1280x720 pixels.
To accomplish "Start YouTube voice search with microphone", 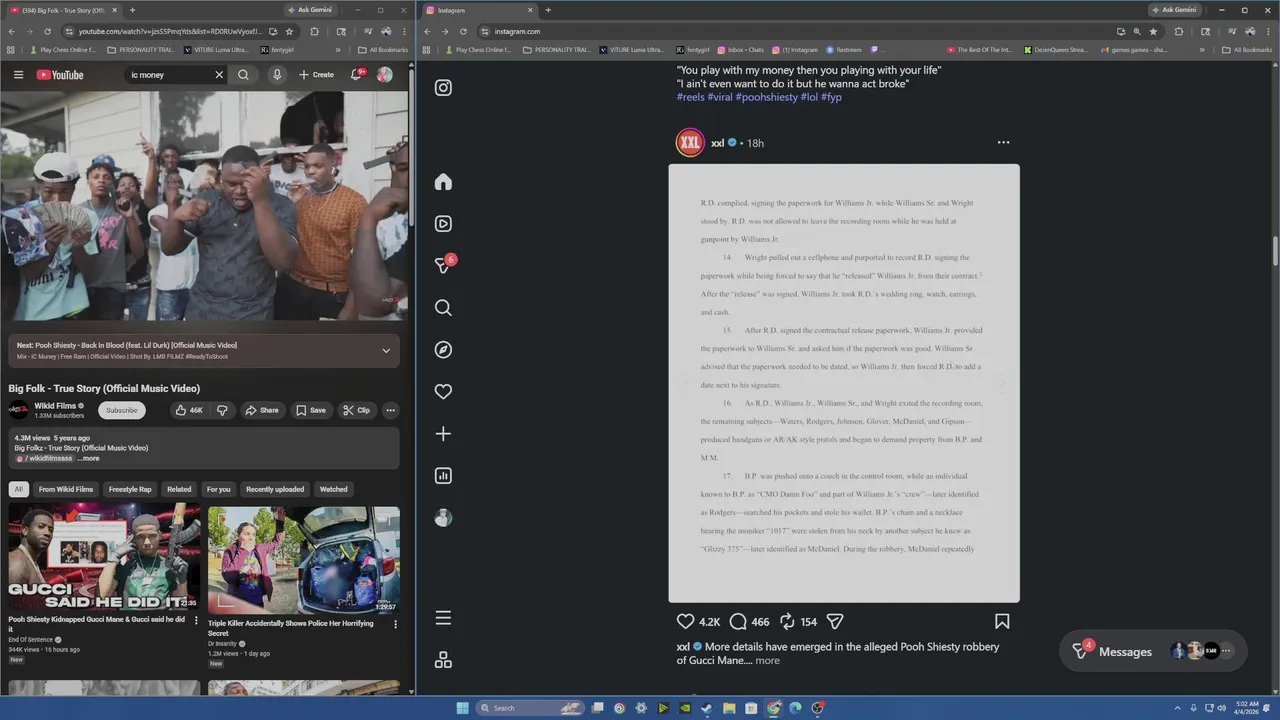I will click(276, 75).
